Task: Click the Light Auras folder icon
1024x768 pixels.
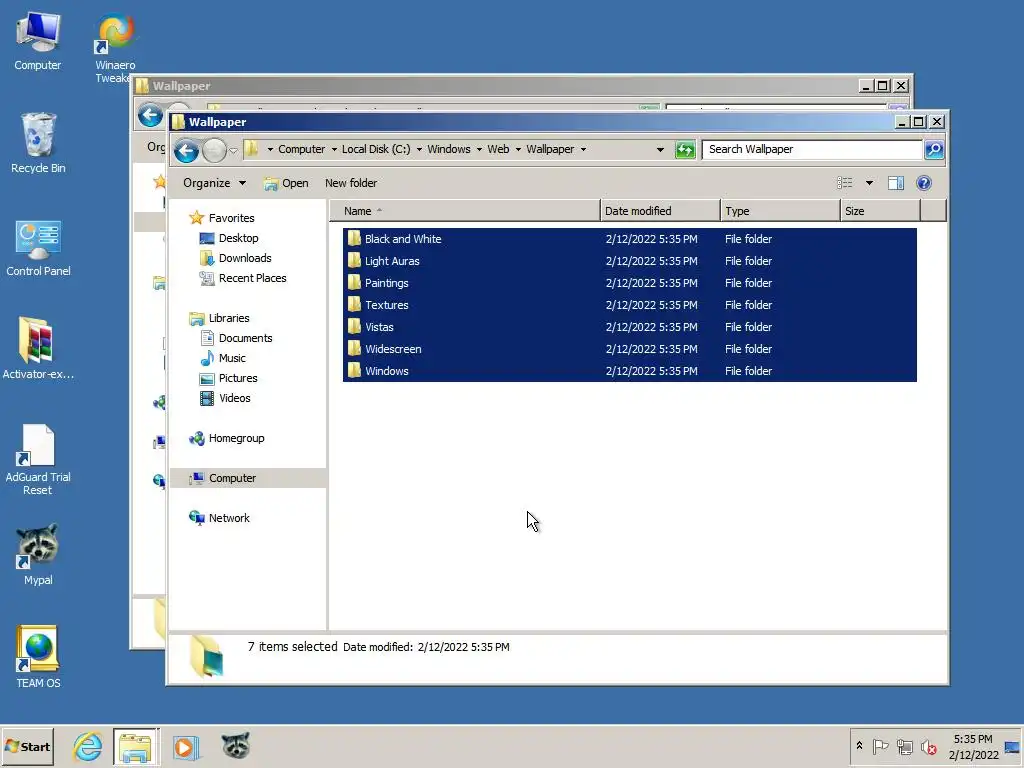Action: point(354,261)
